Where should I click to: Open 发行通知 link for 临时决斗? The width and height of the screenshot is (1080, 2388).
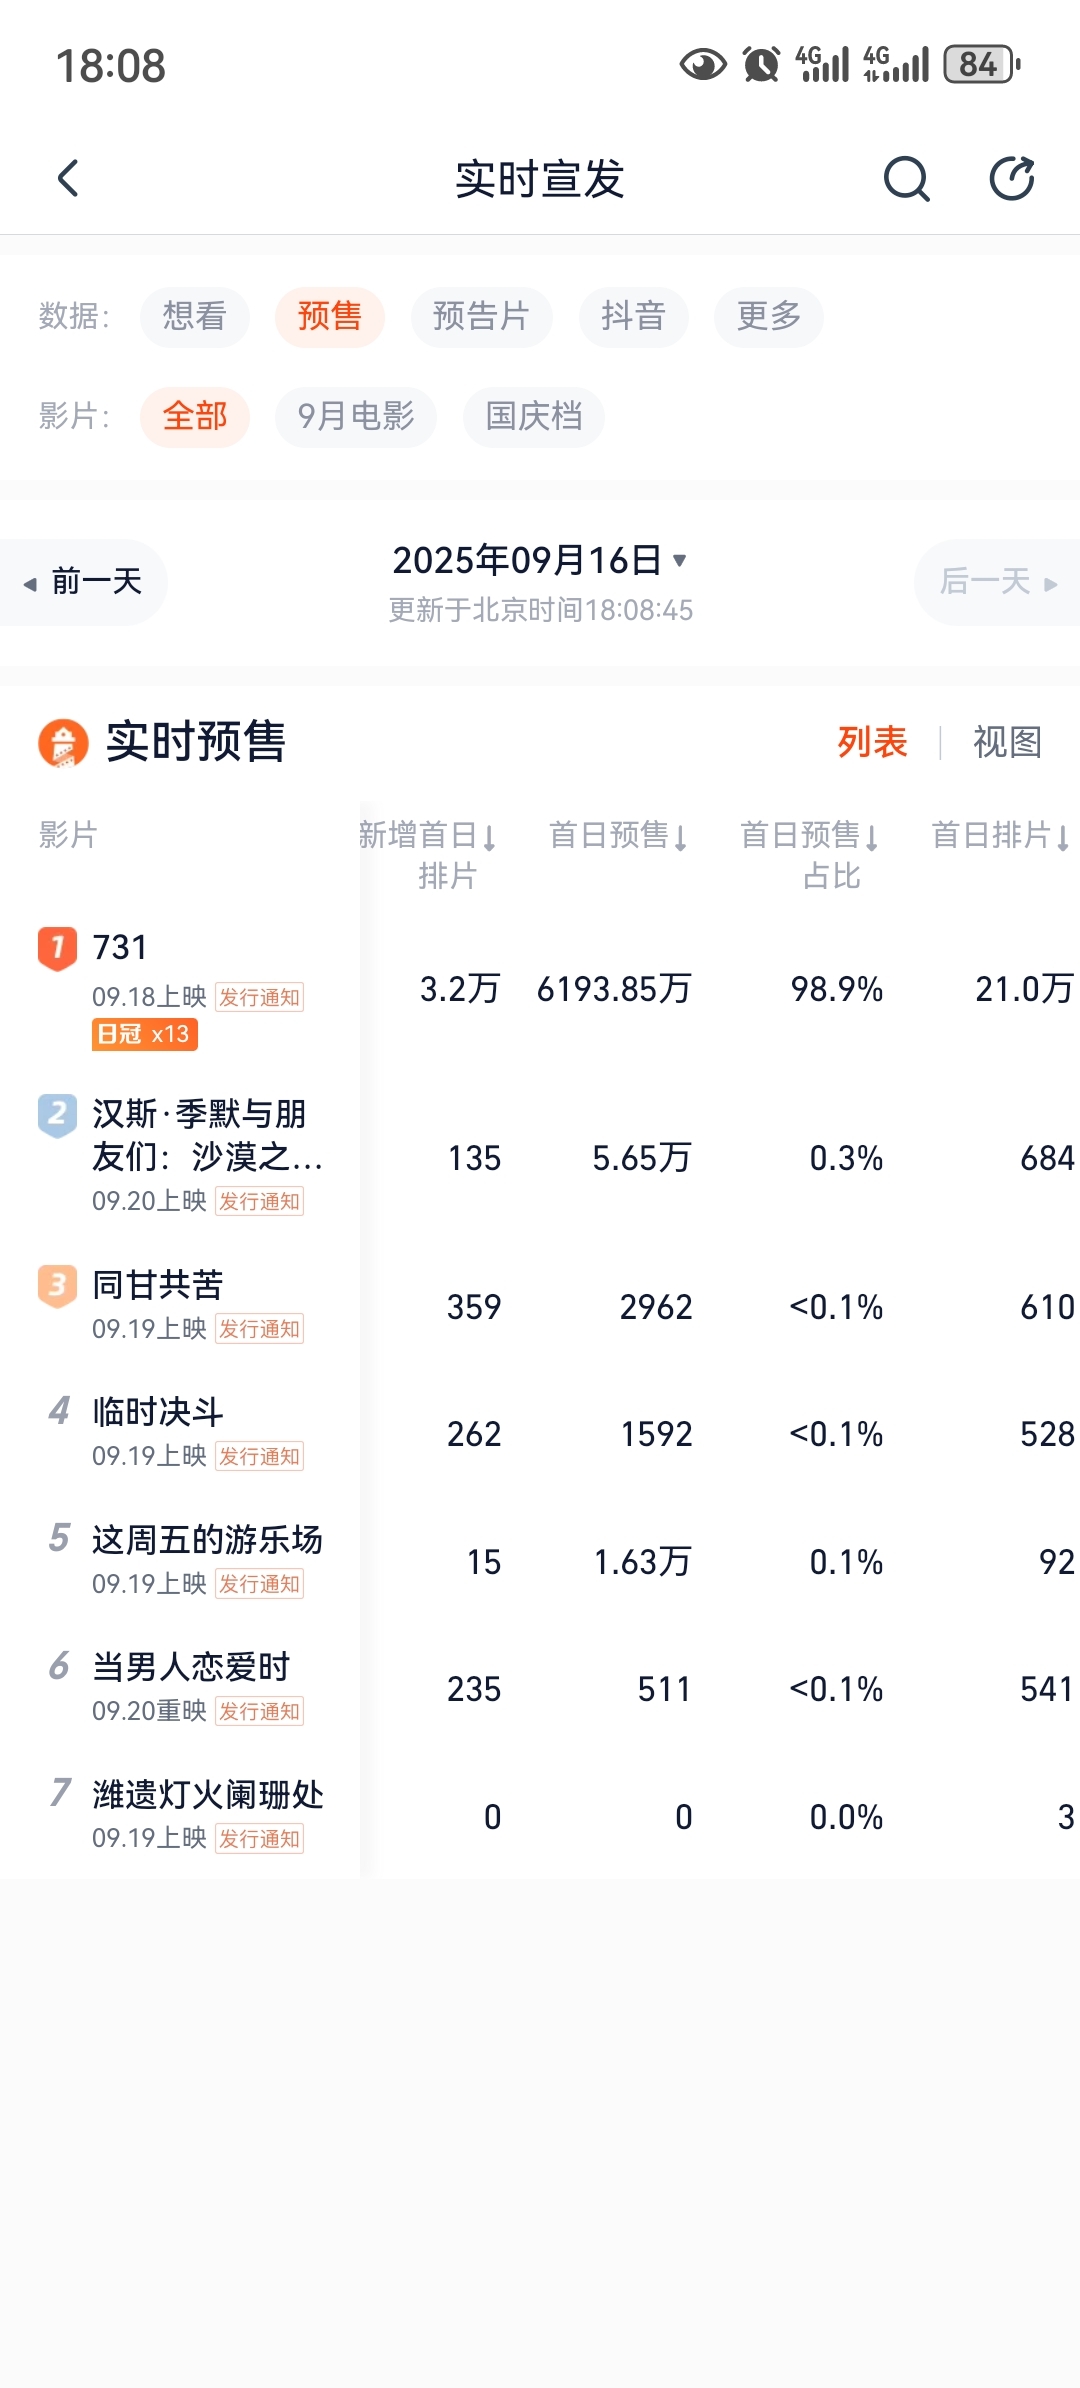click(260, 1457)
